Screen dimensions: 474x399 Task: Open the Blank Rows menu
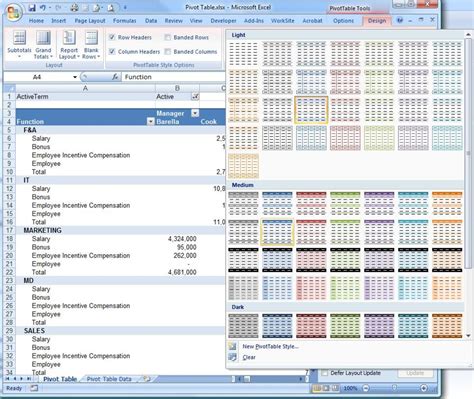91,44
